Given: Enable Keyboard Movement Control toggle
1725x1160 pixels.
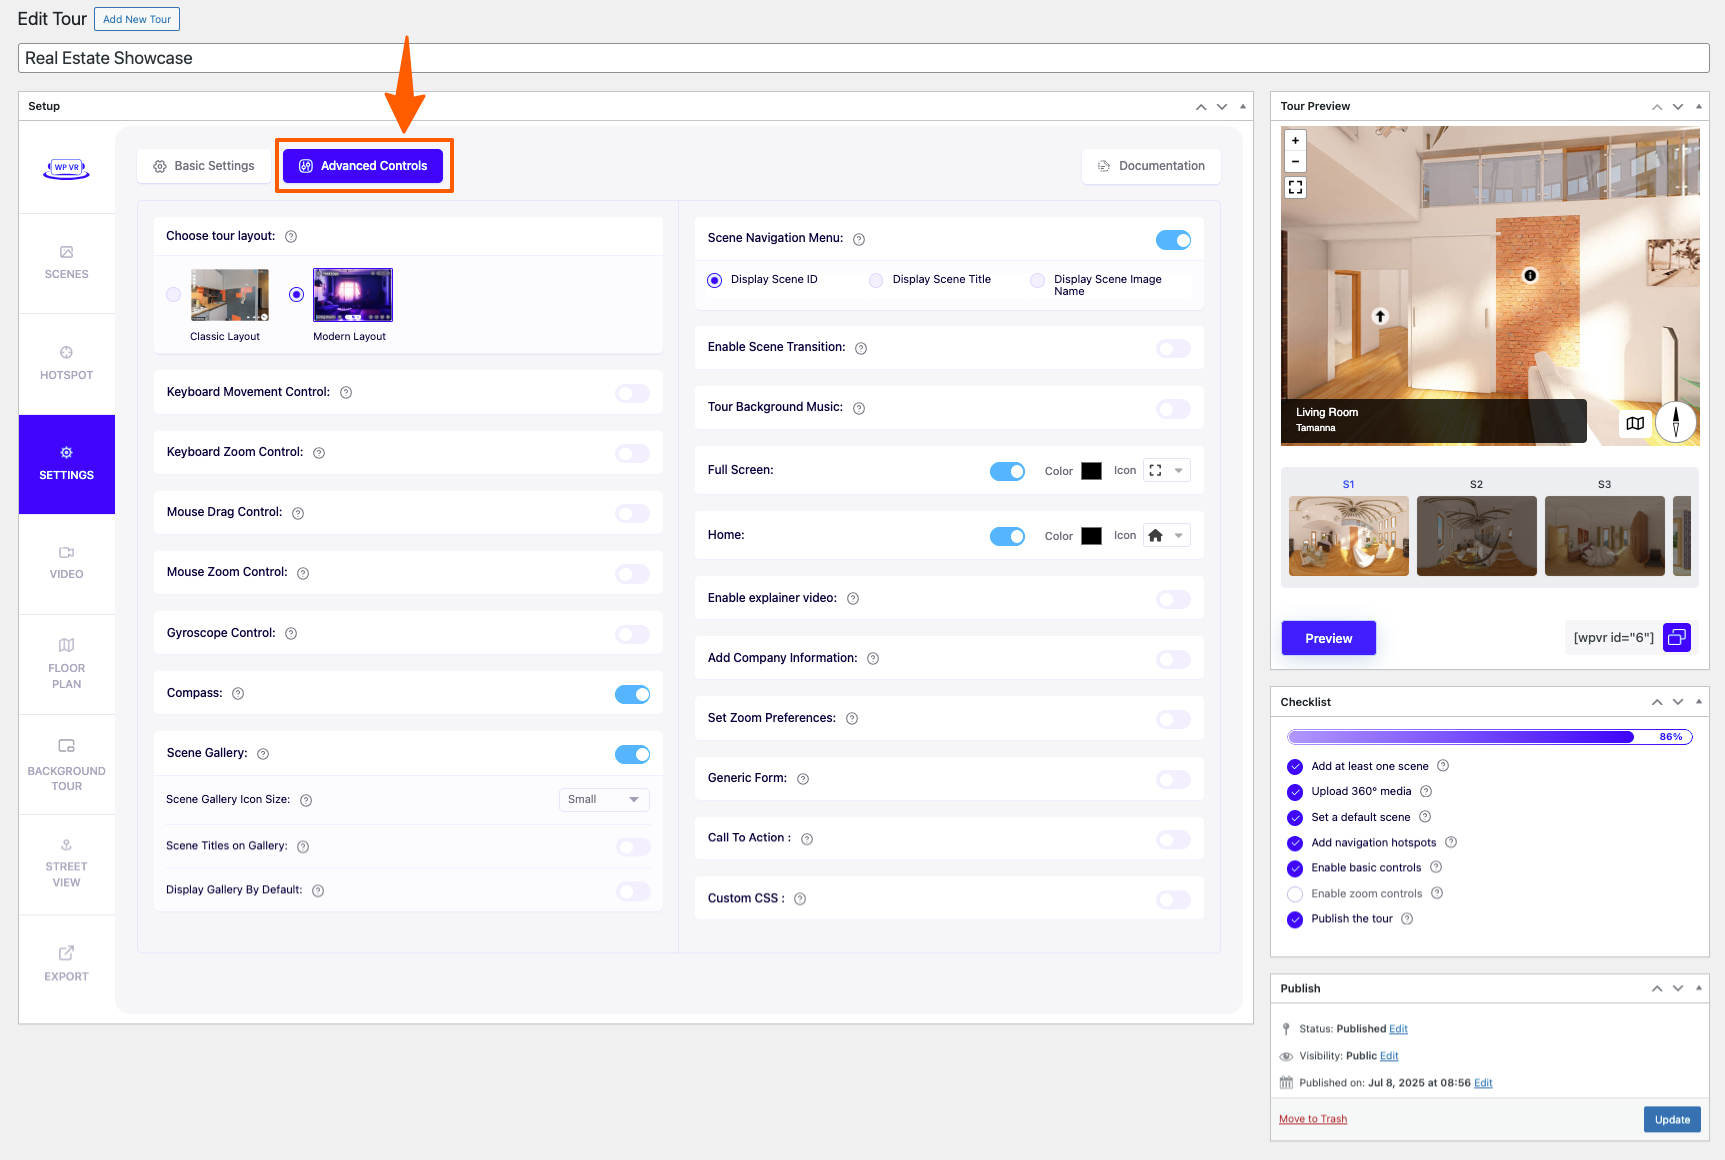Looking at the screenshot, I should pyautogui.click(x=632, y=393).
